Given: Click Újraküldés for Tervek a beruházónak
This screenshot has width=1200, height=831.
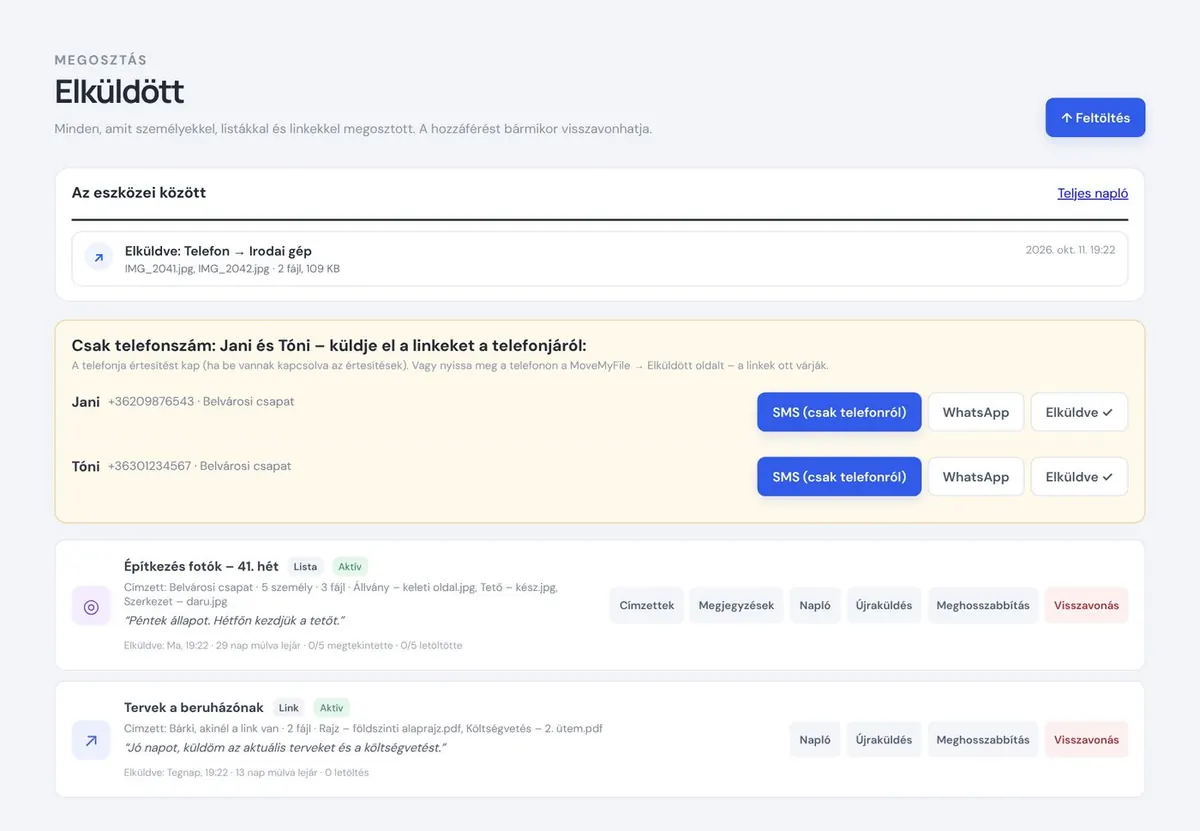Looking at the screenshot, I should [884, 740].
